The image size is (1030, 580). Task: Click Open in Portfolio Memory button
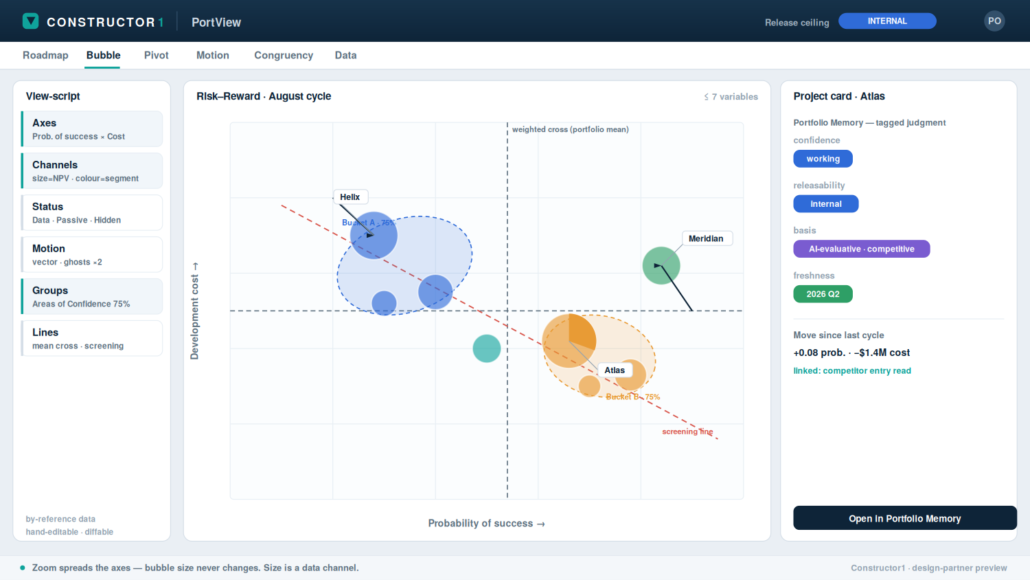coord(905,518)
